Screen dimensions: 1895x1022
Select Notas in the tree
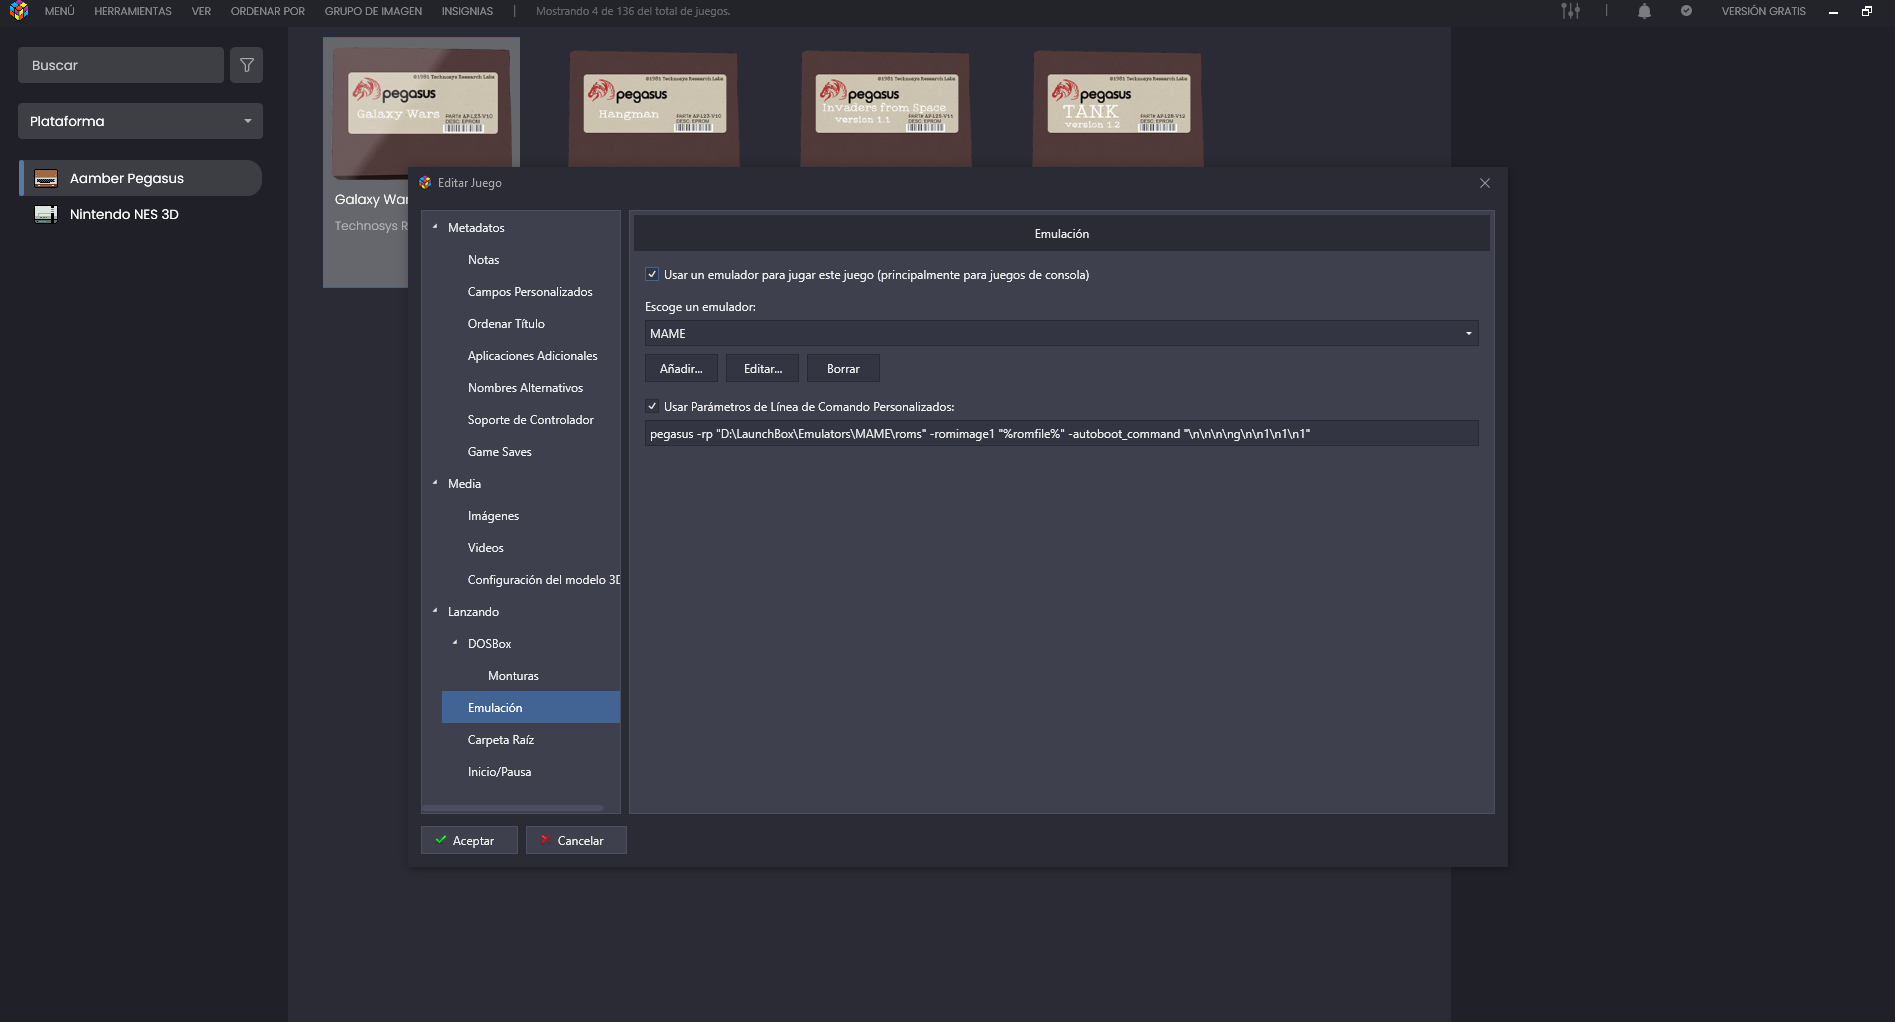483,259
